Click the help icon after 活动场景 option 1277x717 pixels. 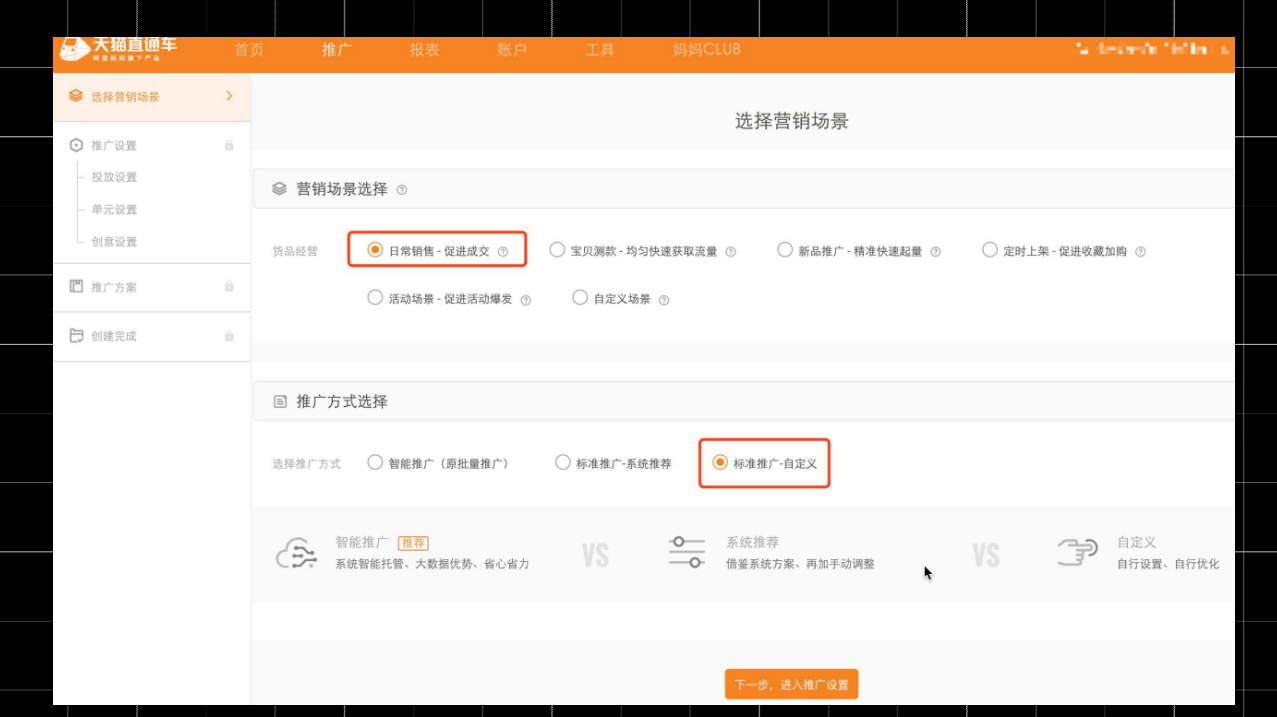click(x=525, y=300)
